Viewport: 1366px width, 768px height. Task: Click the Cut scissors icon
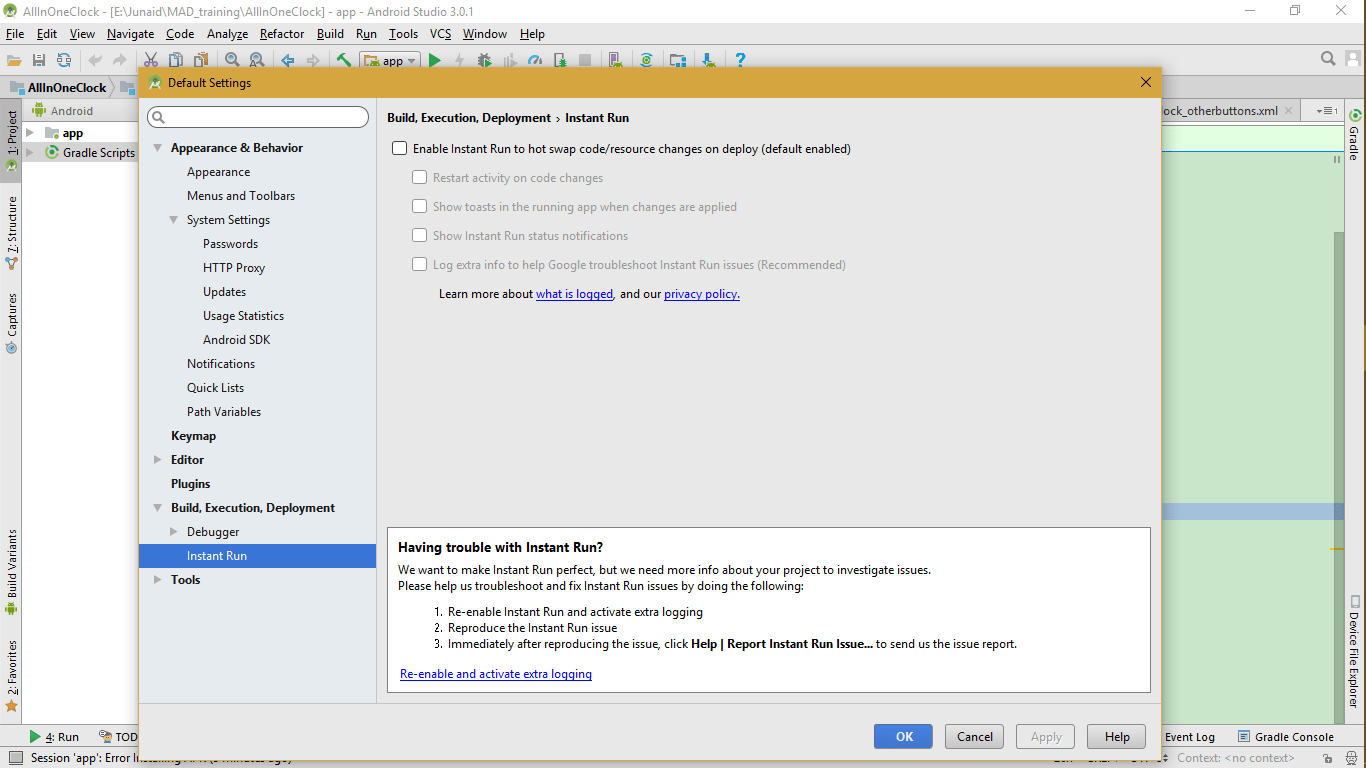[x=151, y=60]
